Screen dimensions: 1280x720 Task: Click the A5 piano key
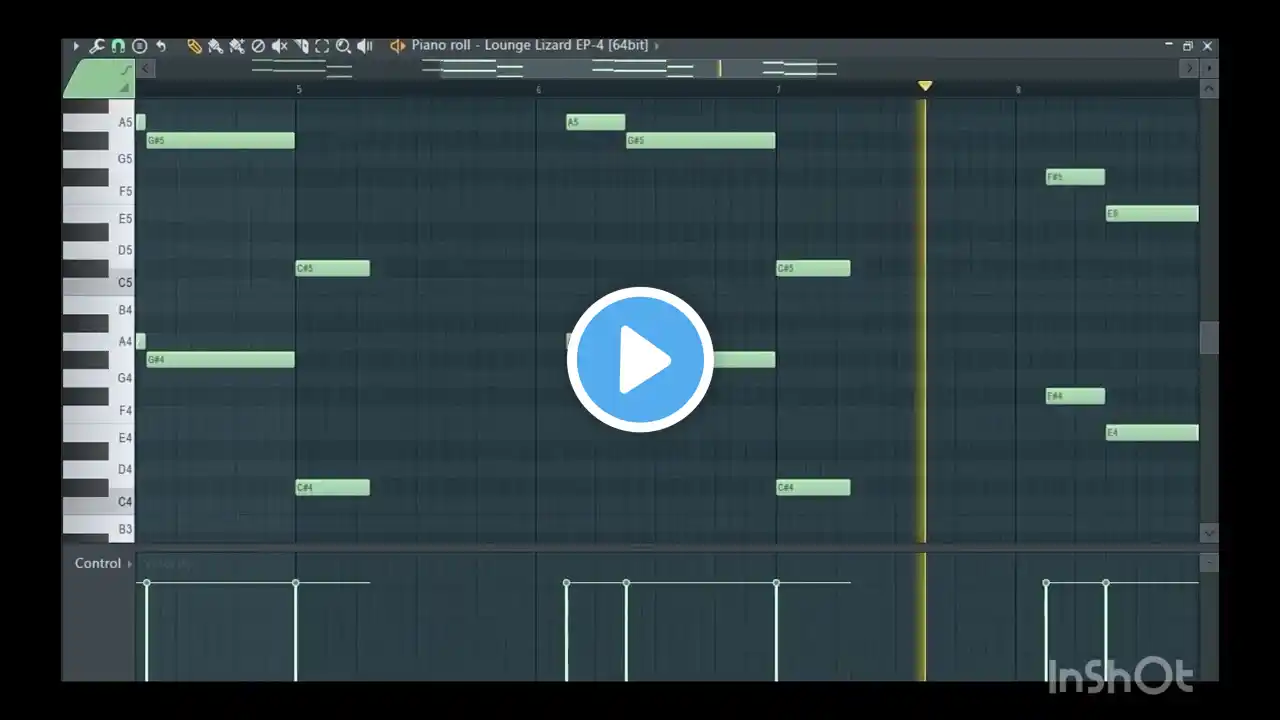(122, 122)
